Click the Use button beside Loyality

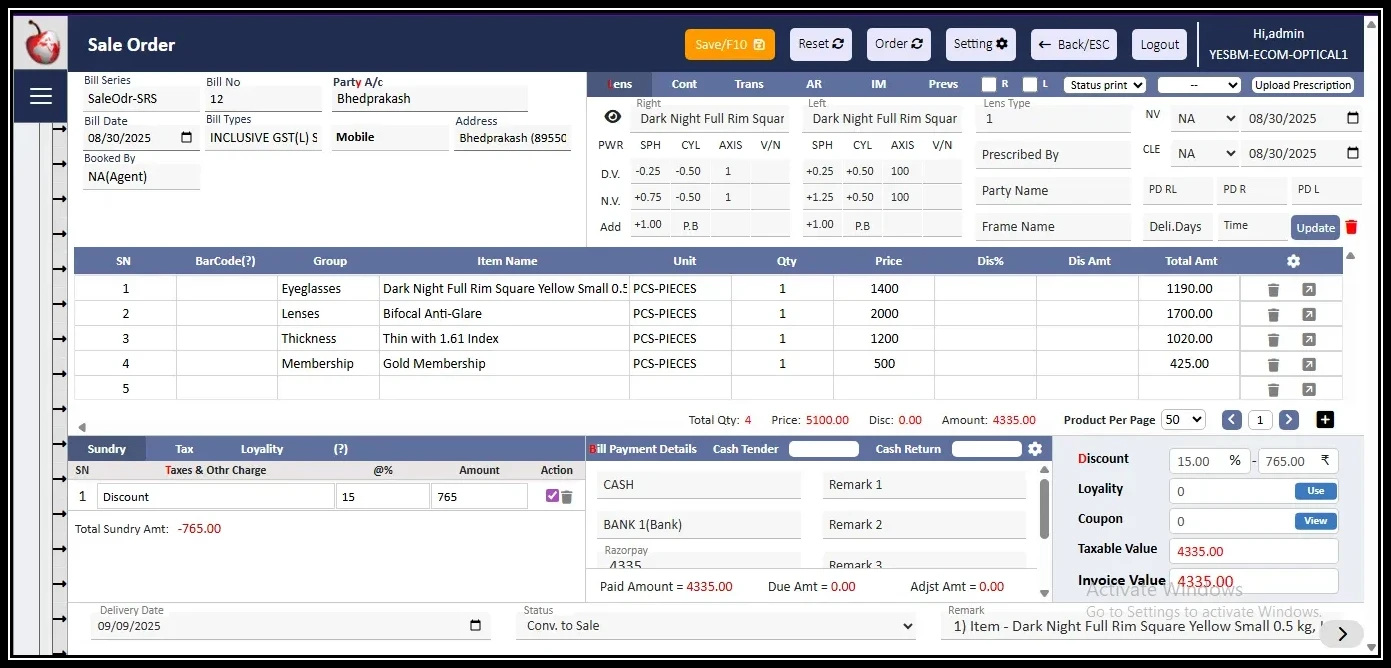1315,490
